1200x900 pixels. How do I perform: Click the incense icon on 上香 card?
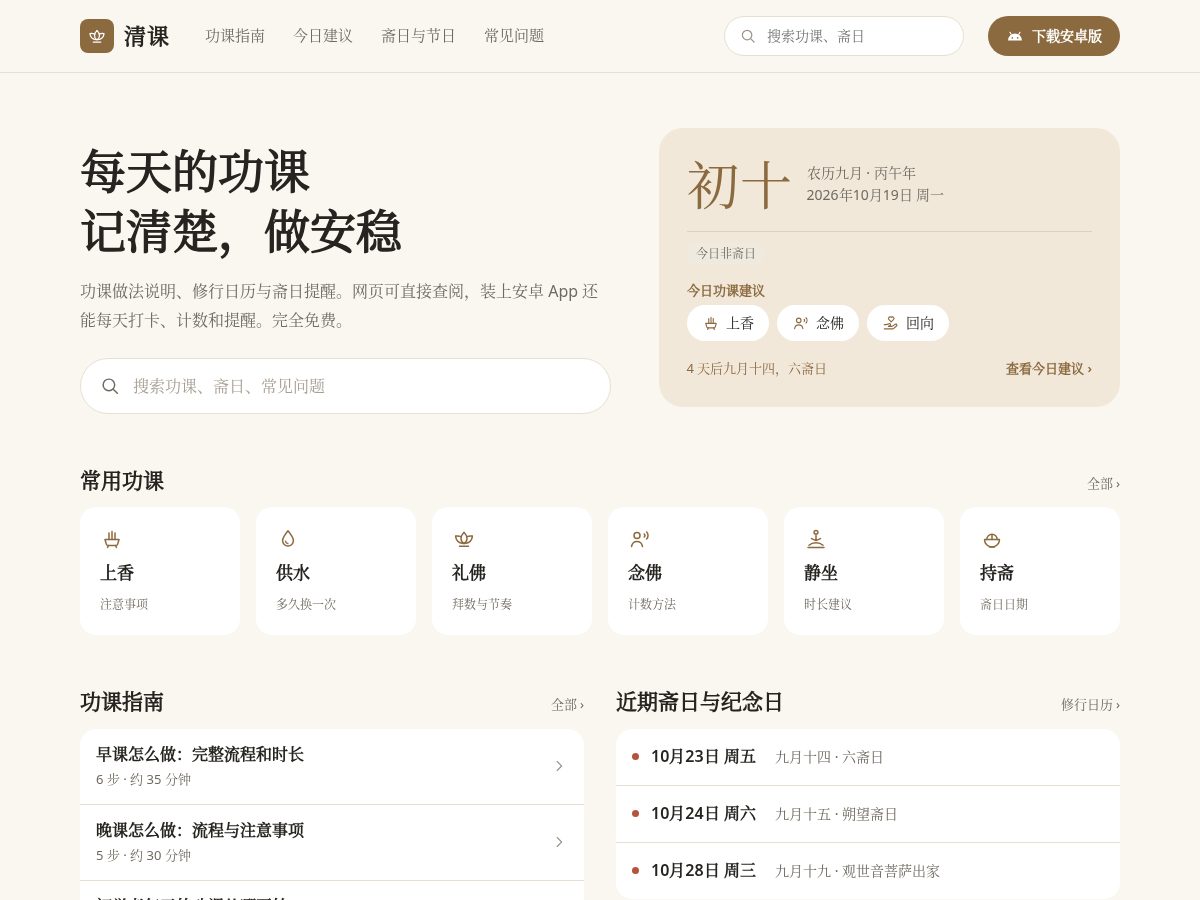(112, 539)
